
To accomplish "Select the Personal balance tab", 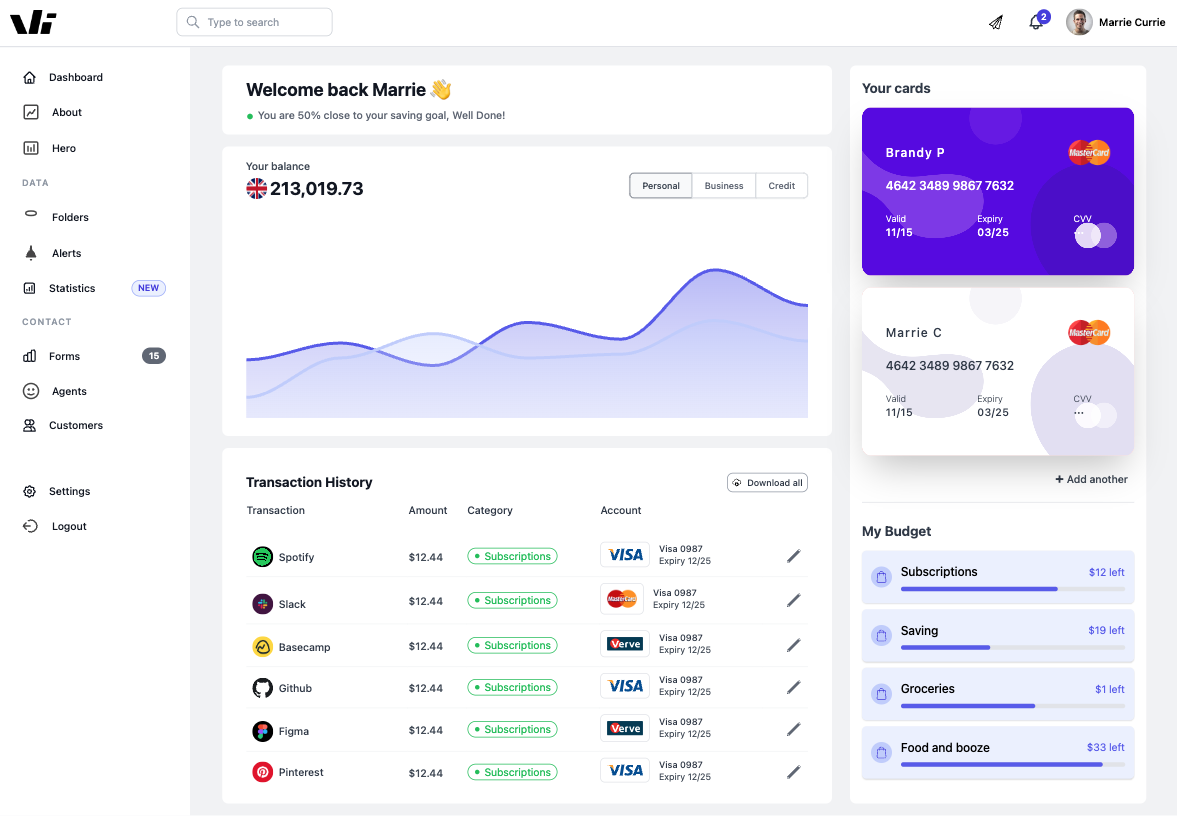I will 661,186.
